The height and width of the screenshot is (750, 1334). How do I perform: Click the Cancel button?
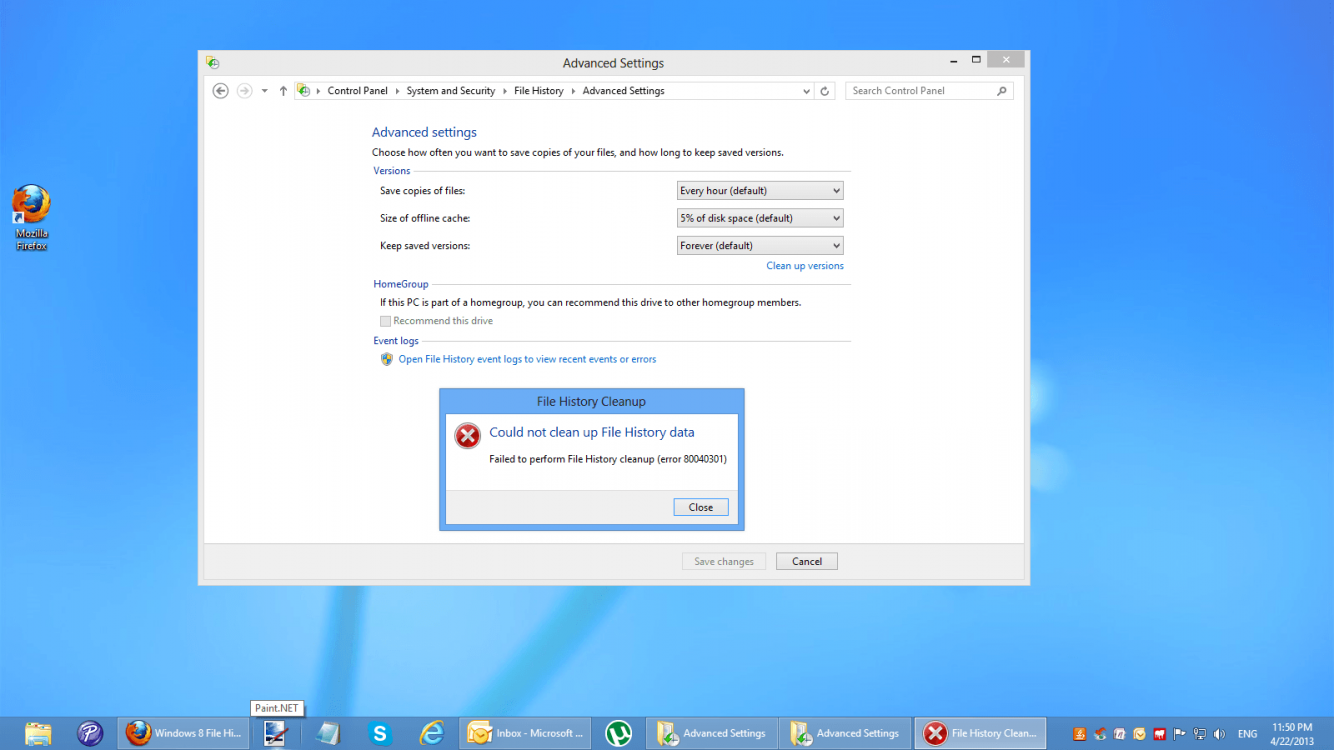[x=807, y=562]
